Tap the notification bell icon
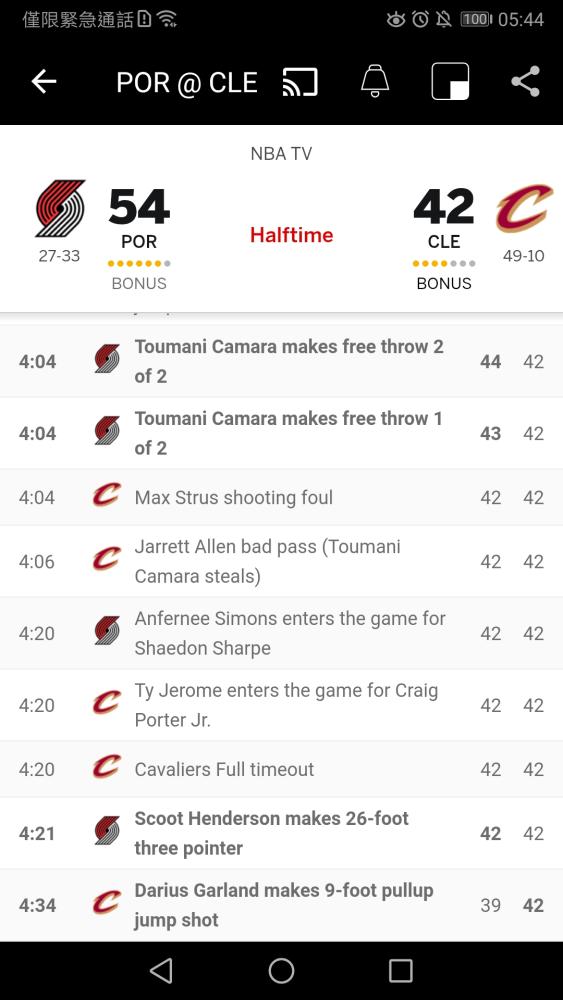563x1000 pixels. (375, 82)
